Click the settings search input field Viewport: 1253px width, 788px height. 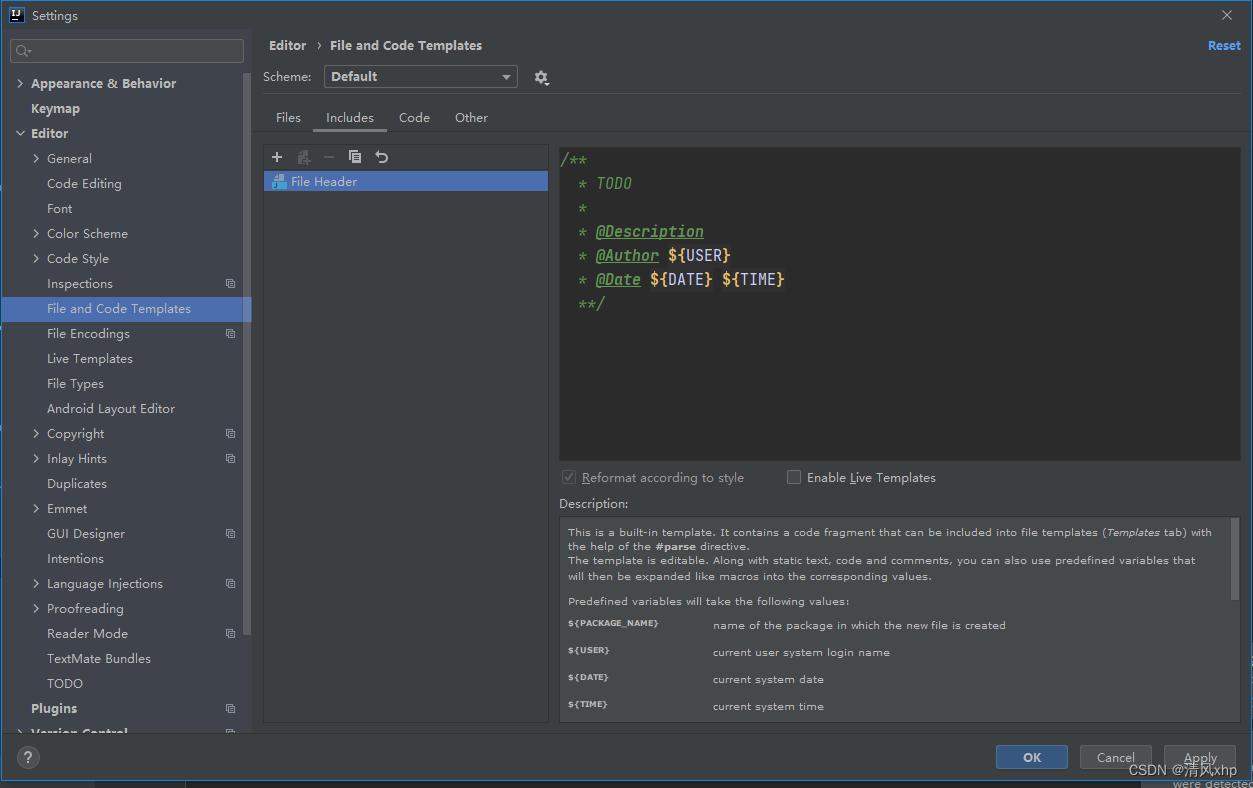click(x=127, y=51)
